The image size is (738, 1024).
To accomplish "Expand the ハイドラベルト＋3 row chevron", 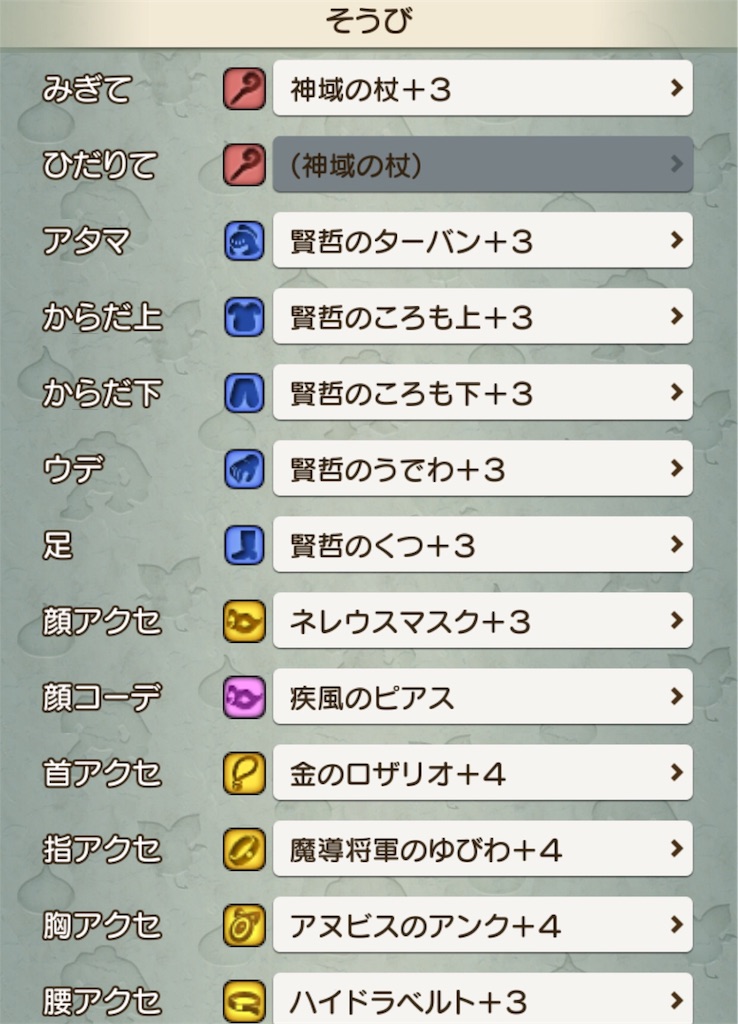I will click(676, 999).
